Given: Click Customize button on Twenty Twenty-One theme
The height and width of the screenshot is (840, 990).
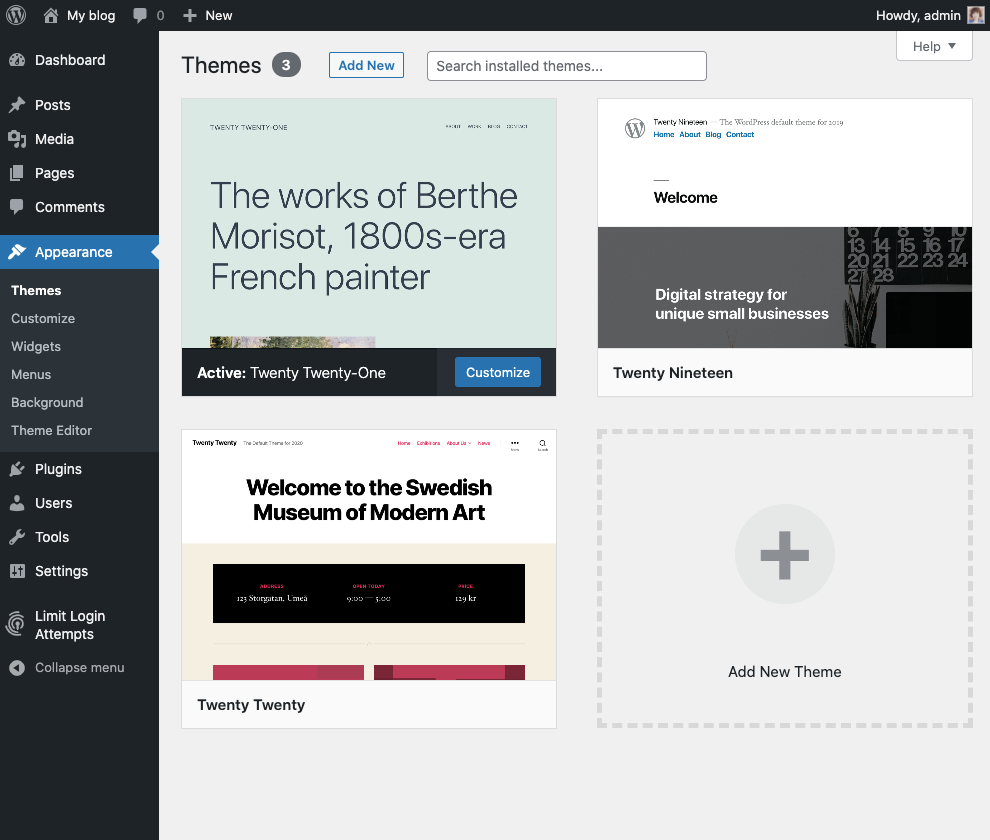Looking at the screenshot, I should 498,372.
